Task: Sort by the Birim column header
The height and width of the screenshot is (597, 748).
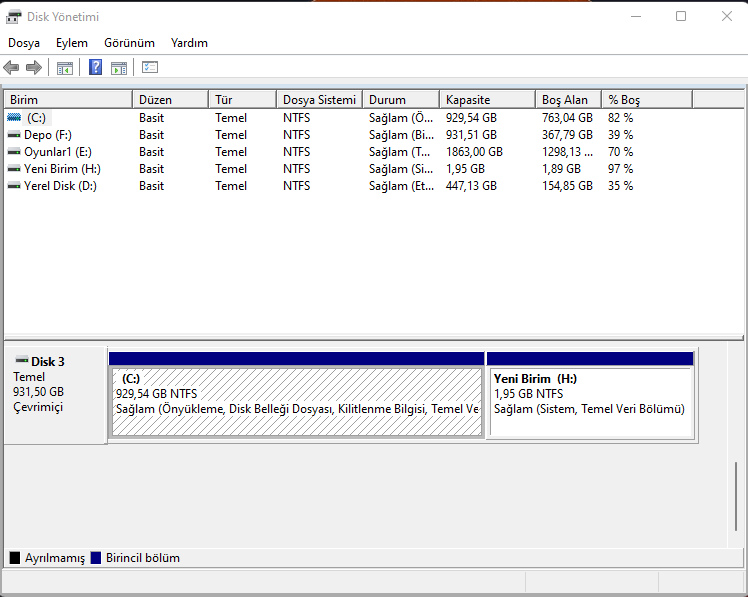Action: [68, 100]
